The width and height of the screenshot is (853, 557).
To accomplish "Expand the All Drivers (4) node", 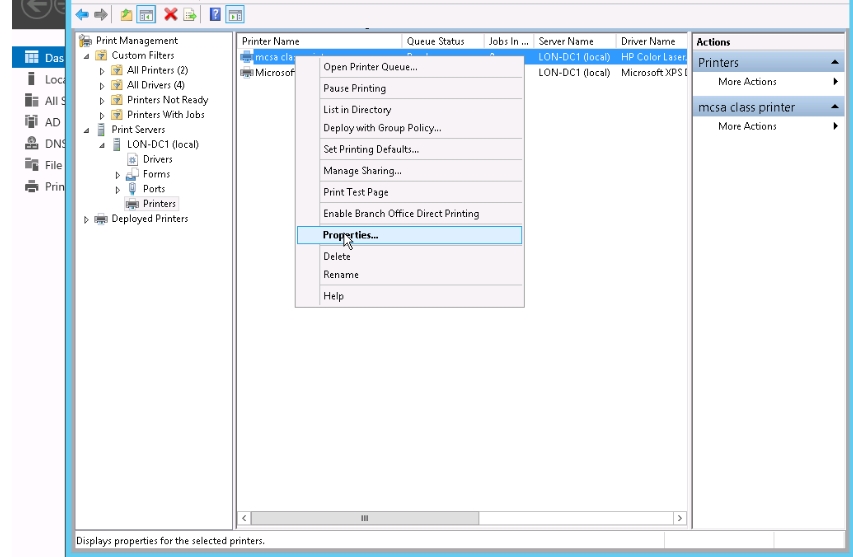I will (102, 85).
